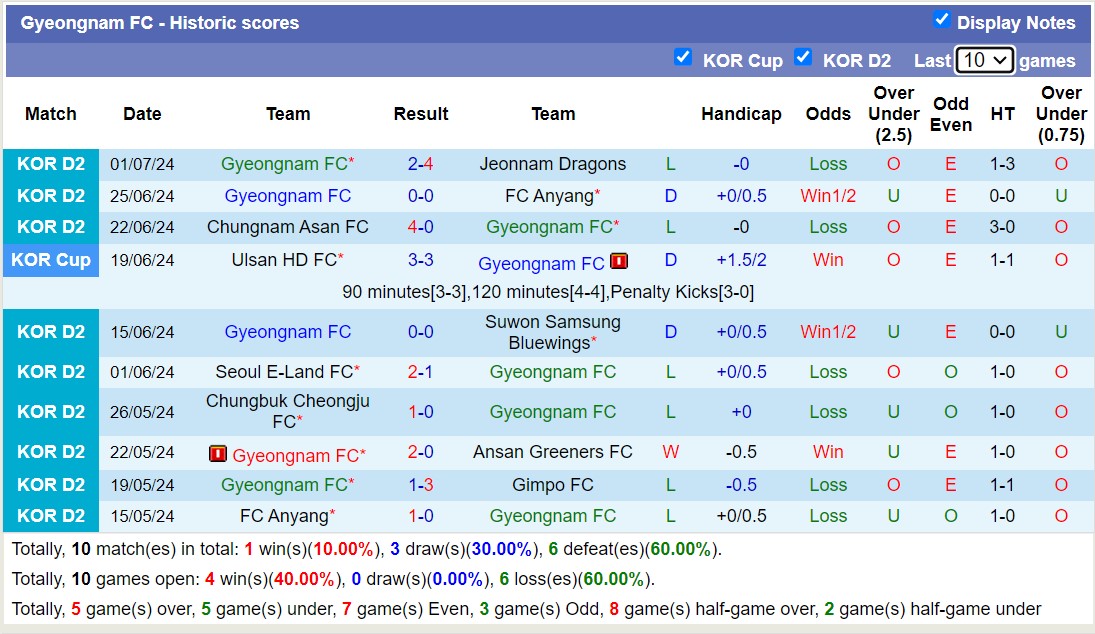
Task: Disable the KOR Cup filter checkbox
Action: (x=684, y=58)
